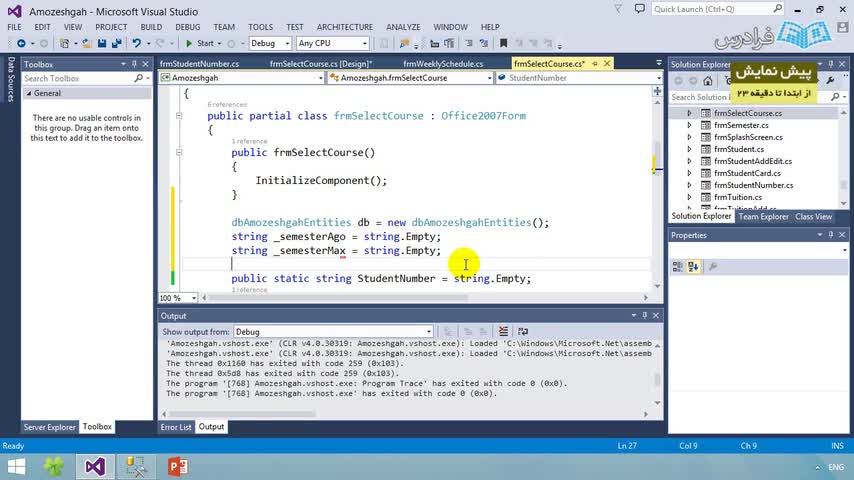854x480 pixels.
Task: Select frmSplashScreen.cs in Solution Explorer
Action: (748, 137)
